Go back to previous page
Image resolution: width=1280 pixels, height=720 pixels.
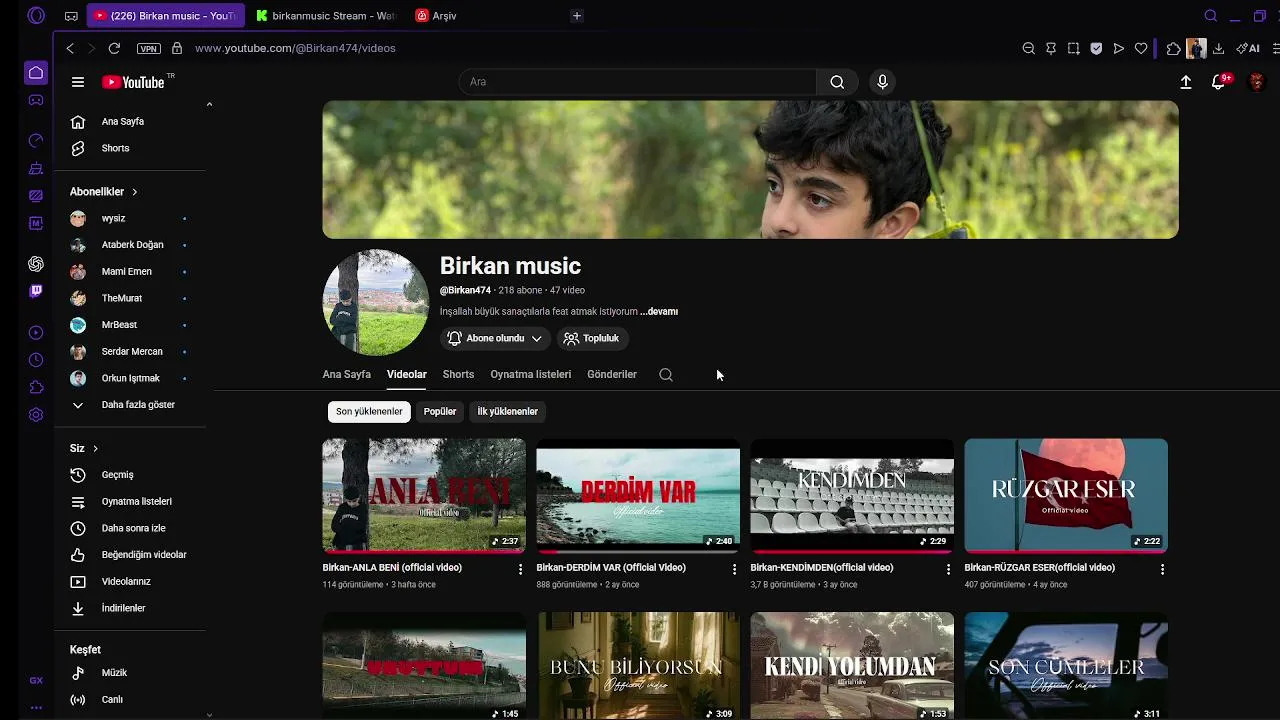click(x=70, y=48)
